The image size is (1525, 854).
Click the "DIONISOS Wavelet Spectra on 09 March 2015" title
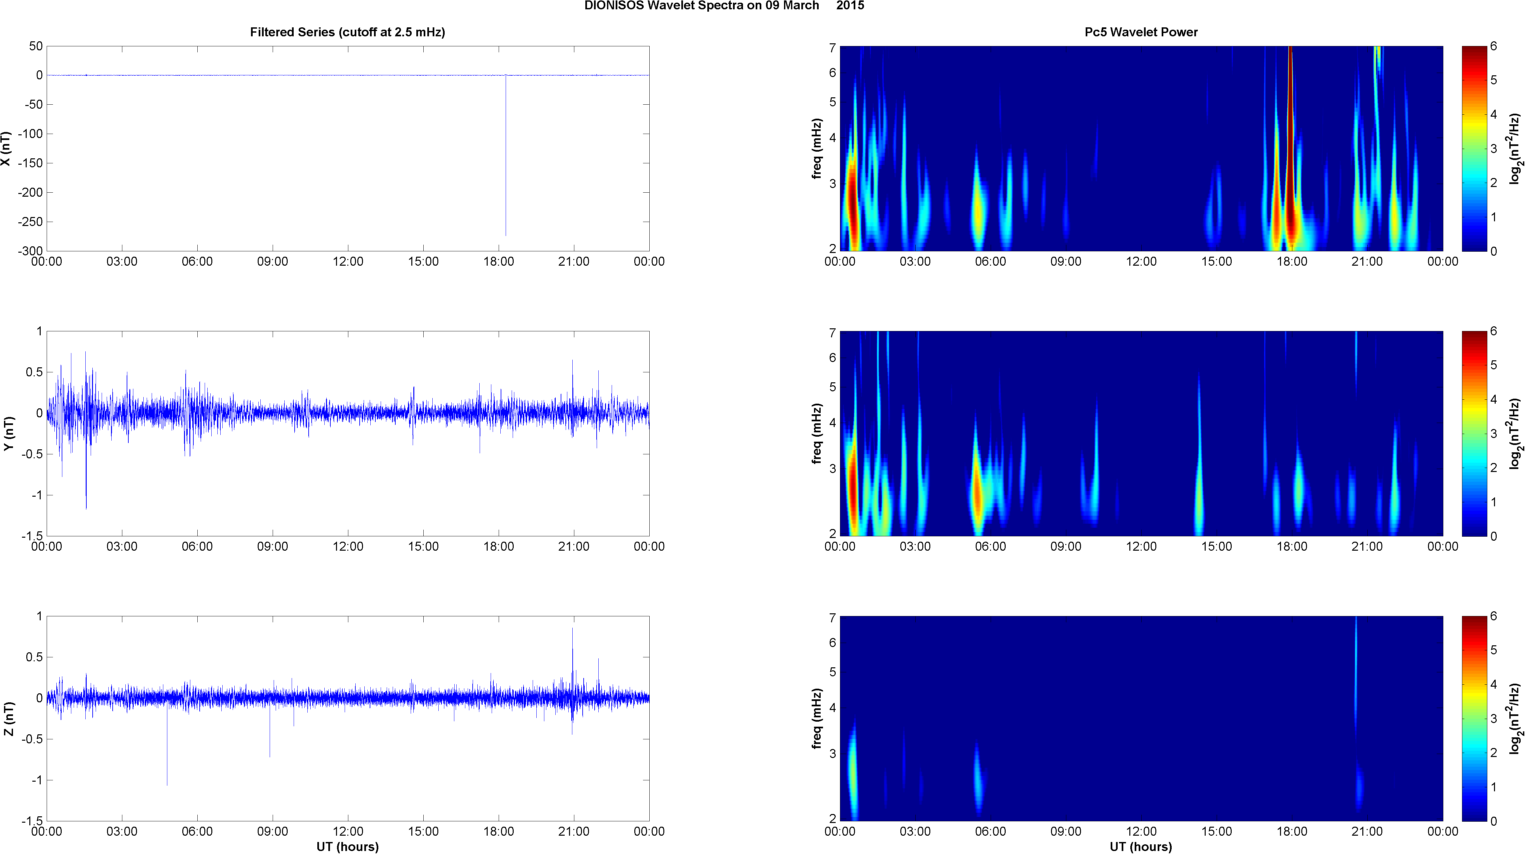(x=724, y=6)
